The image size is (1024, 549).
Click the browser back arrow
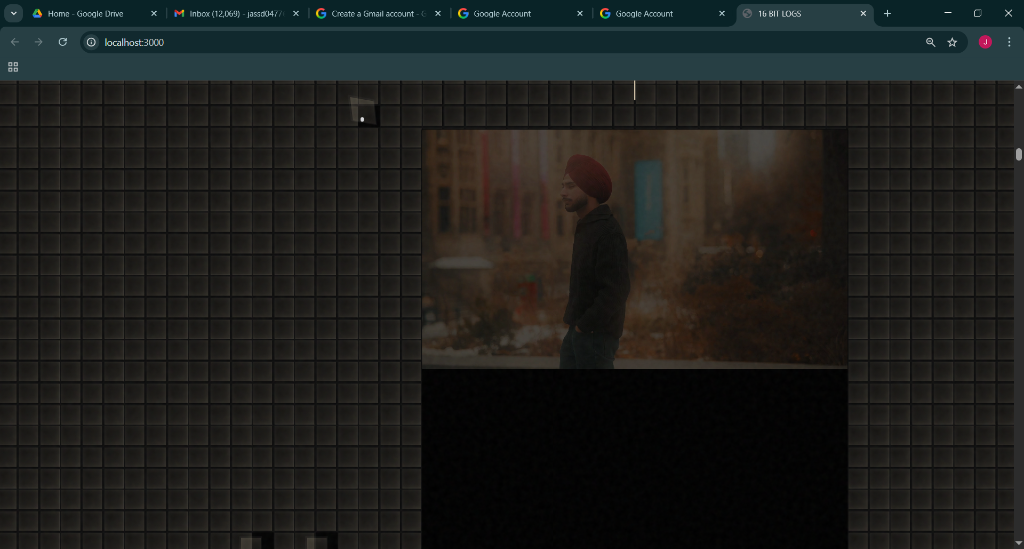pos(14,42)
